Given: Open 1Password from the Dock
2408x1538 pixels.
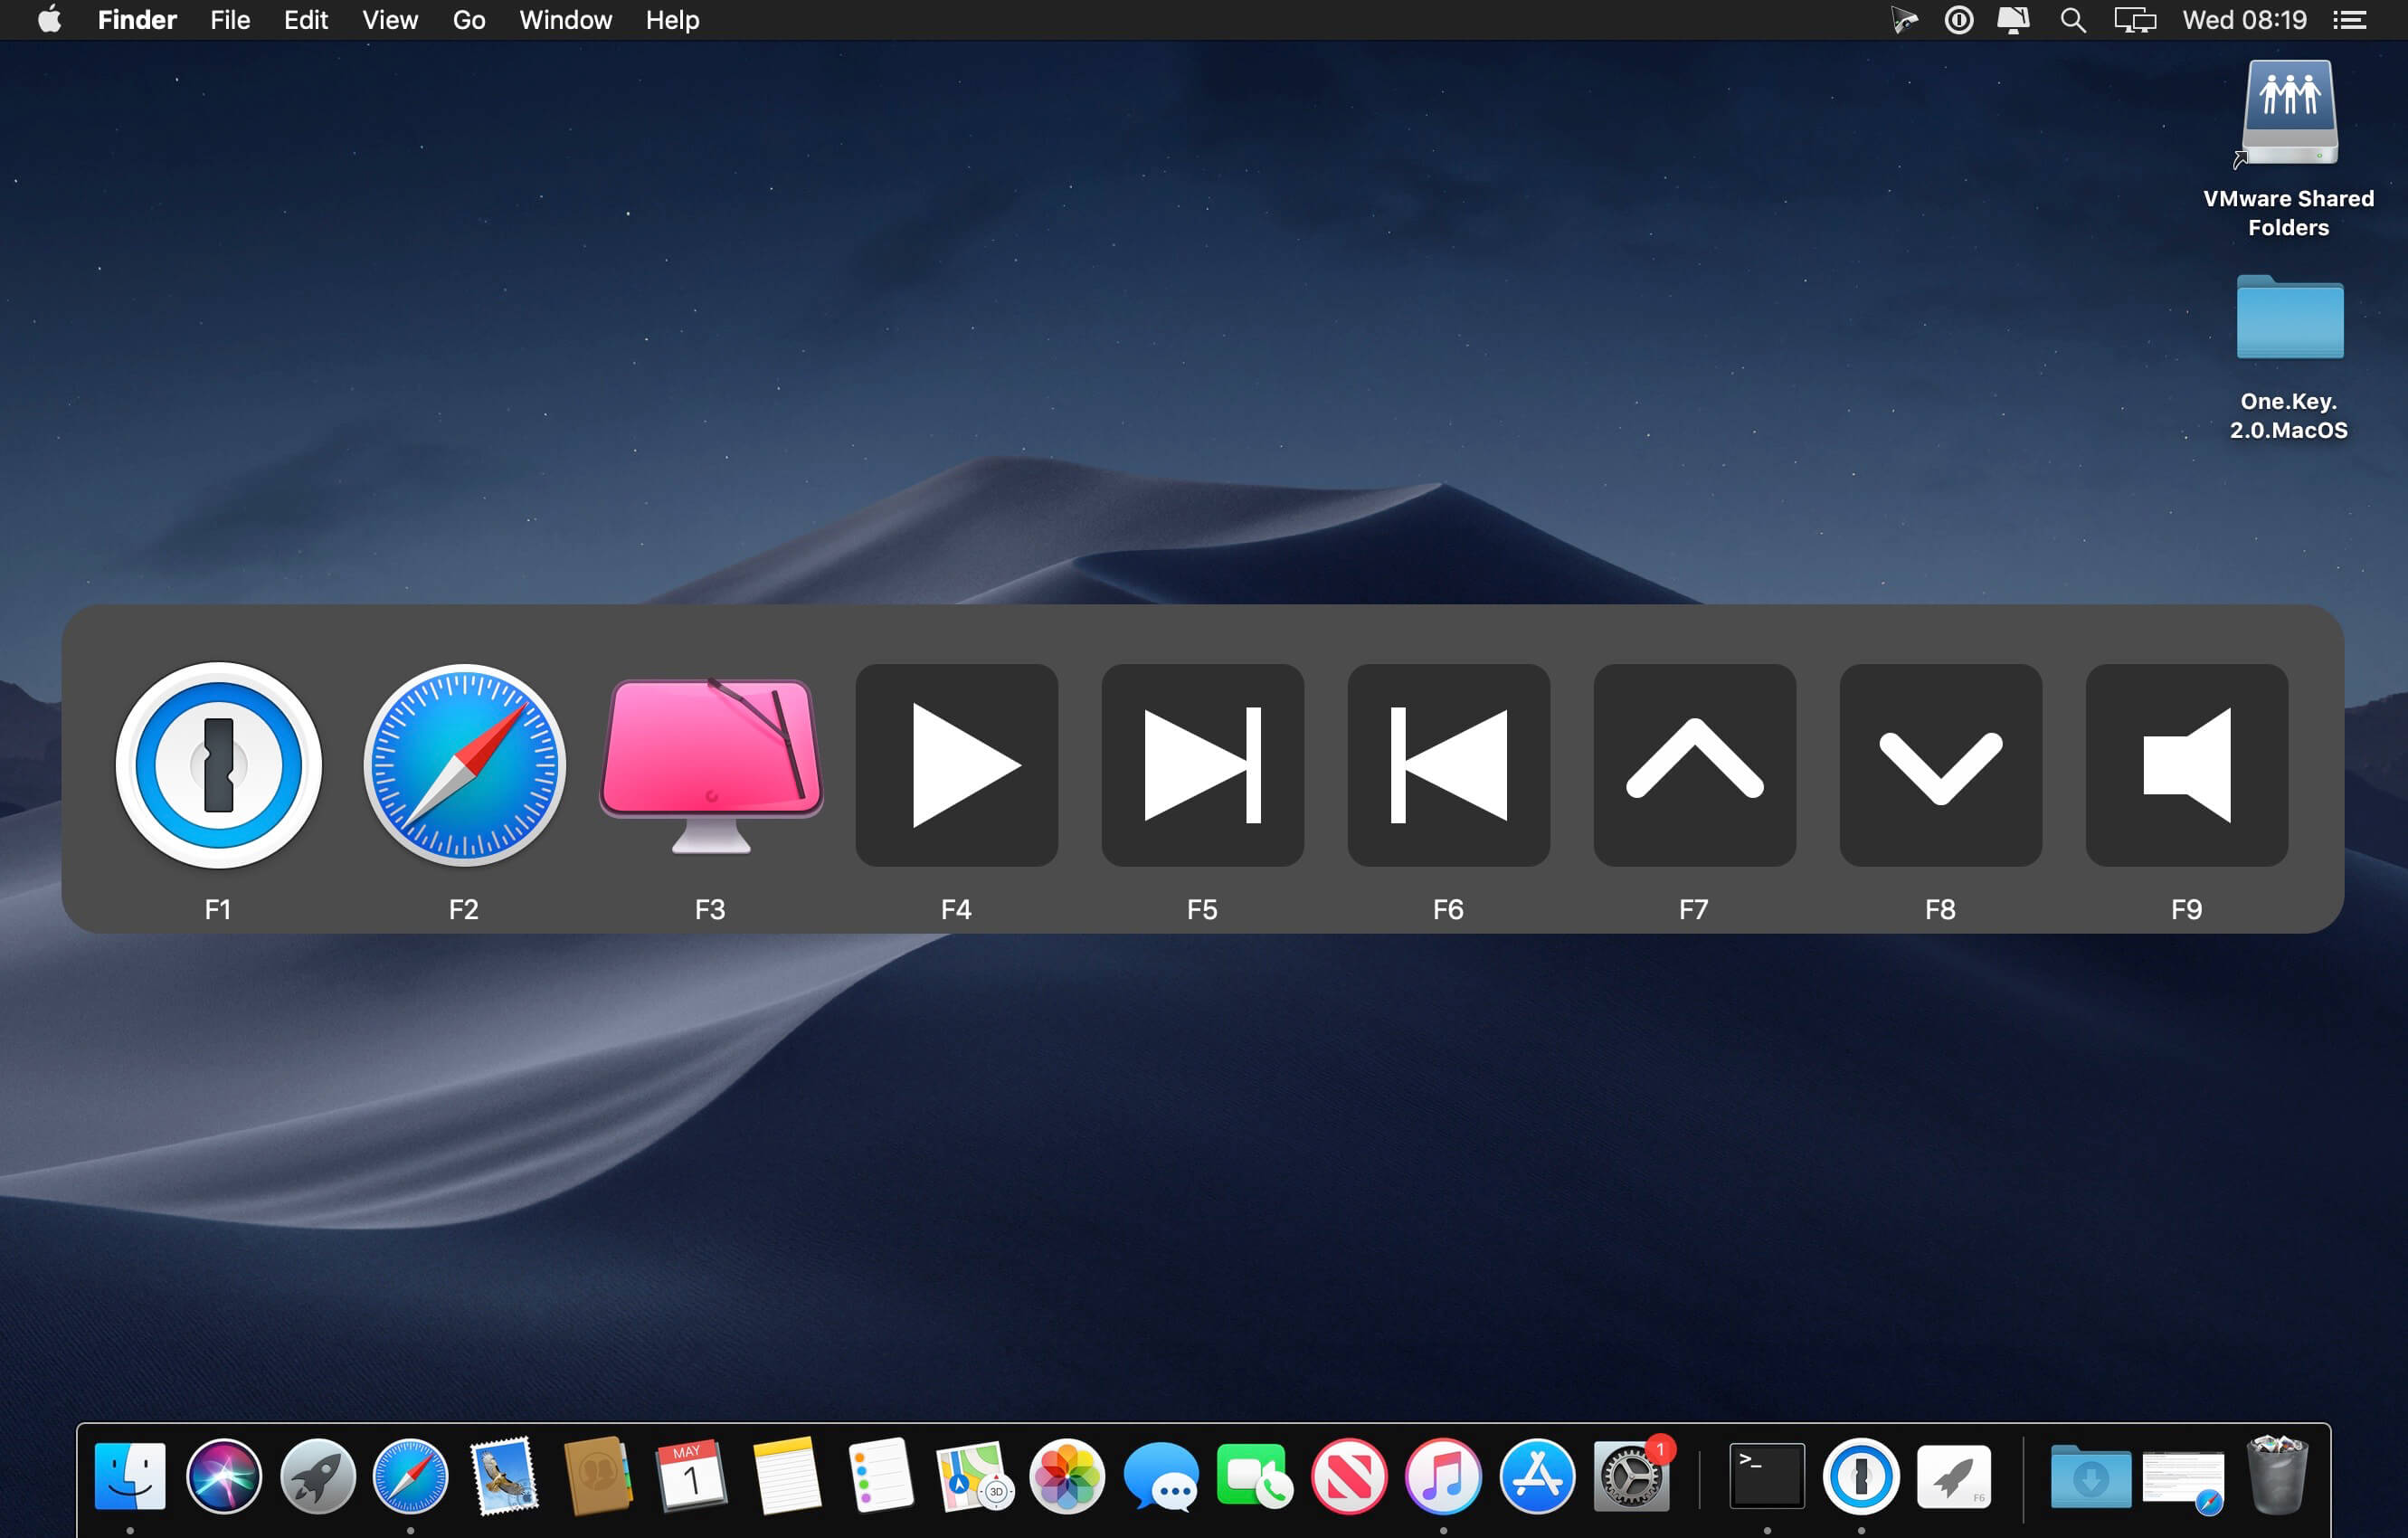Looking at the screenshot, I should click(x=1861, y=1475).
